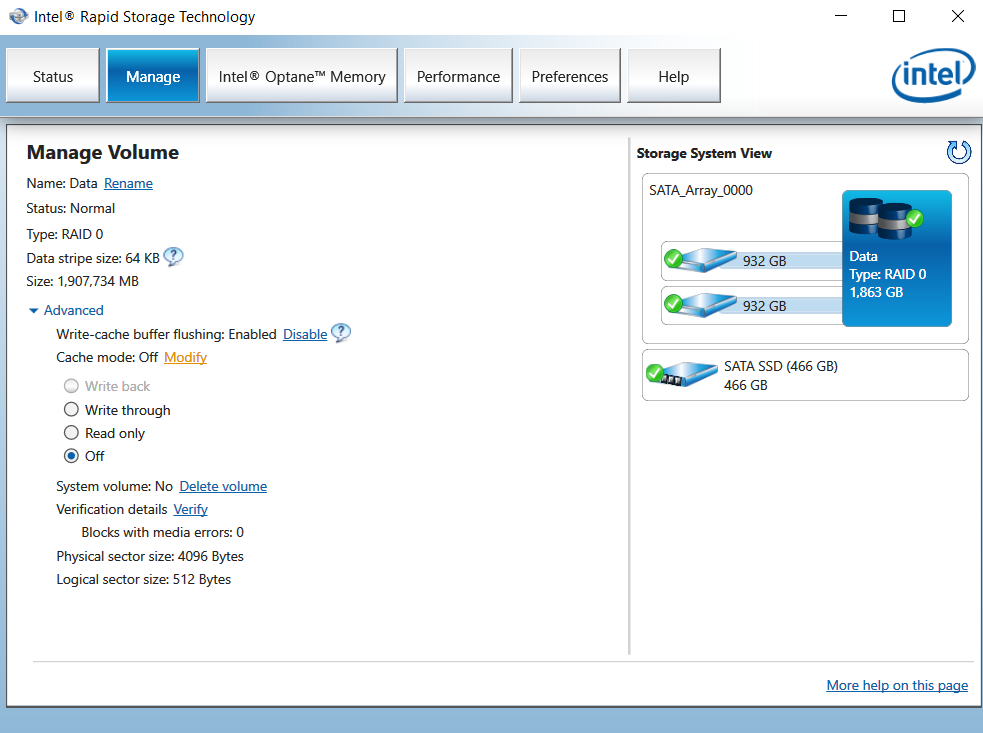Open the Intel Optane Memory tab
983x733 pixels.
pyautogui.click(x=302, y=76)
